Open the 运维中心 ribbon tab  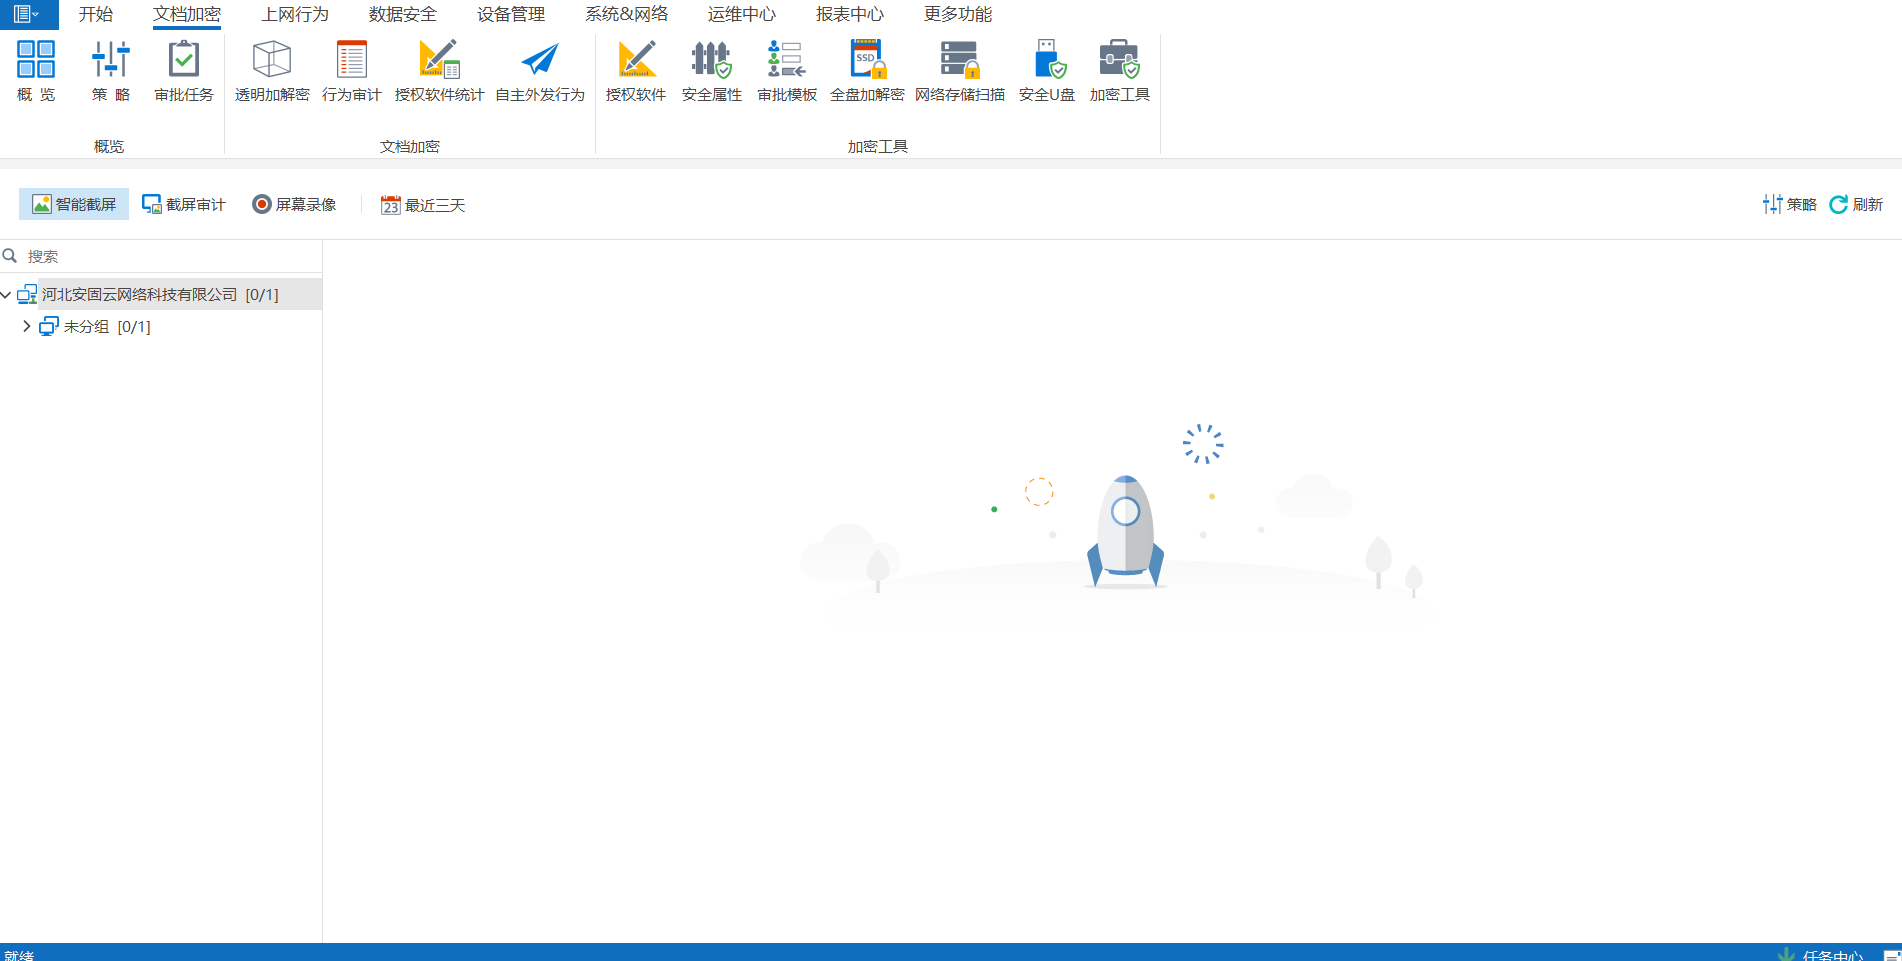(x=741, y=14)
